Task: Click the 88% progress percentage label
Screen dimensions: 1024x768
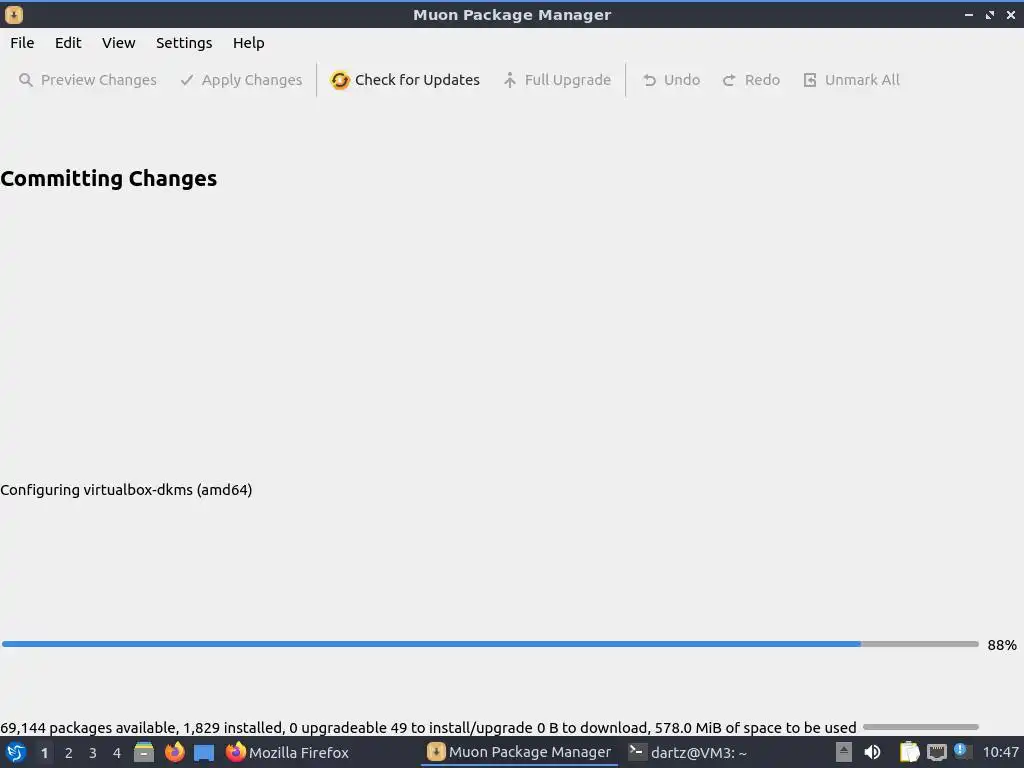Action: (1002, 645)
